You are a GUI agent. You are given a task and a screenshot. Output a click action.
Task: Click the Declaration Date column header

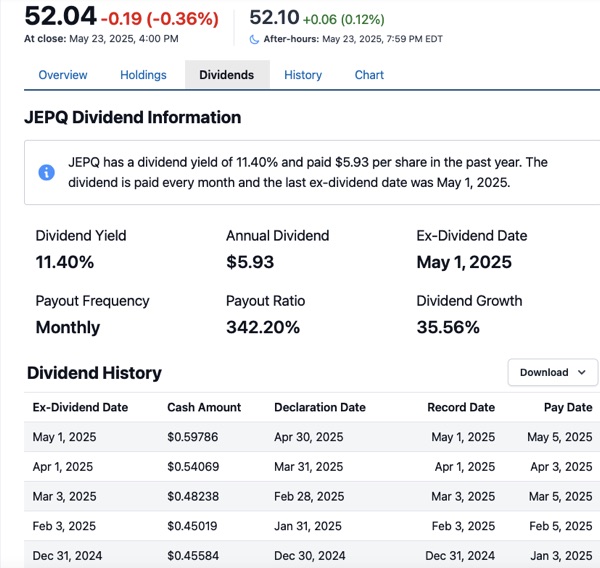pyautogui.click(x=319, y=407)
